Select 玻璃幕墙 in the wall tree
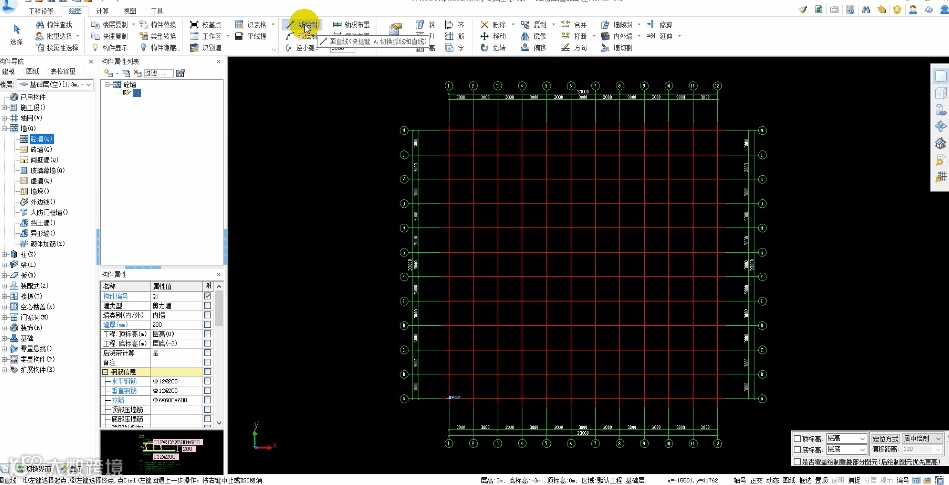This screenshot has height=485, width=949. [x=48, y=171]
